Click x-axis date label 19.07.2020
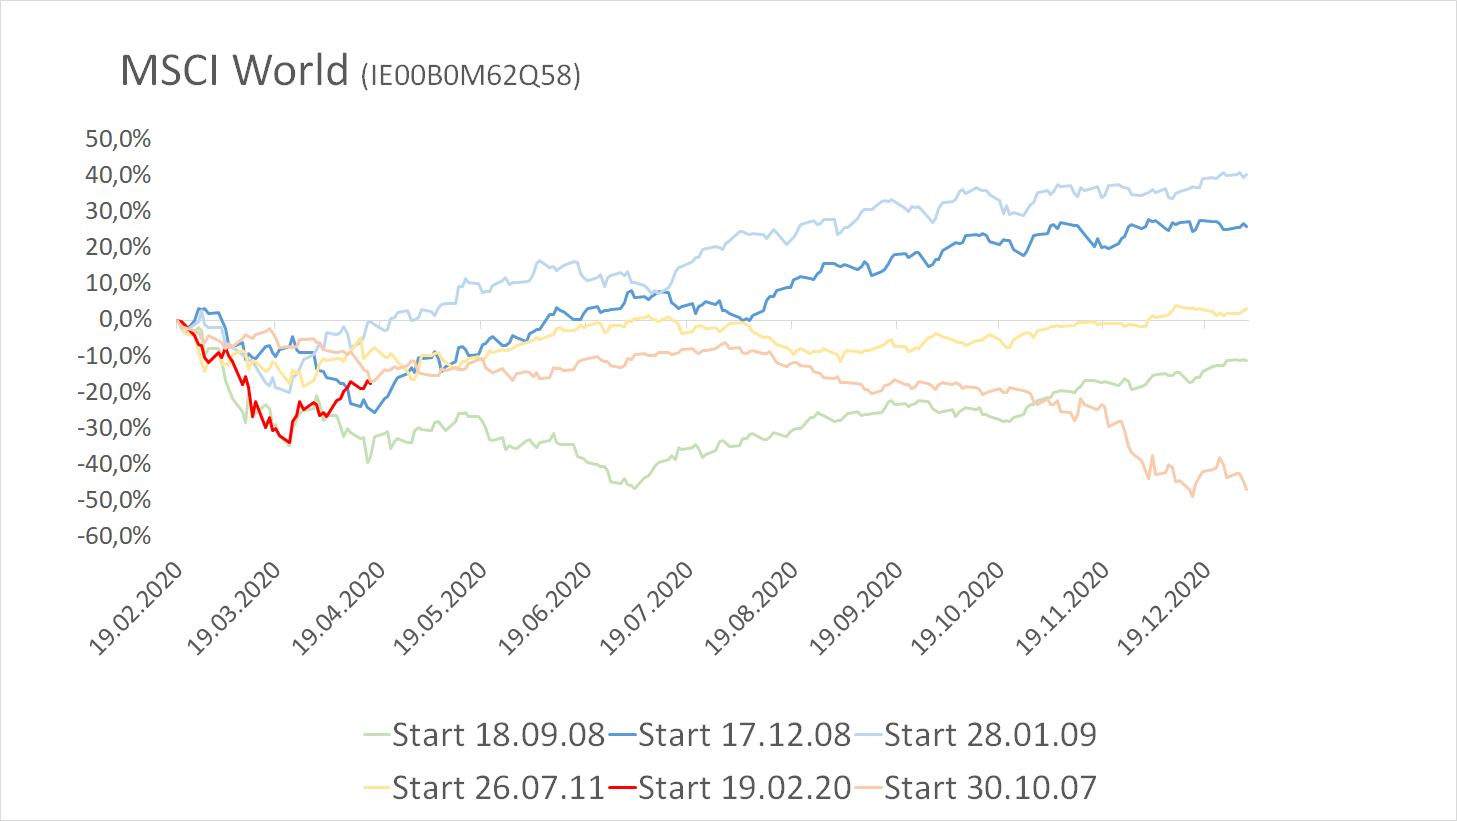This screenshot has height=821, width=1457. tap(648, 608)
